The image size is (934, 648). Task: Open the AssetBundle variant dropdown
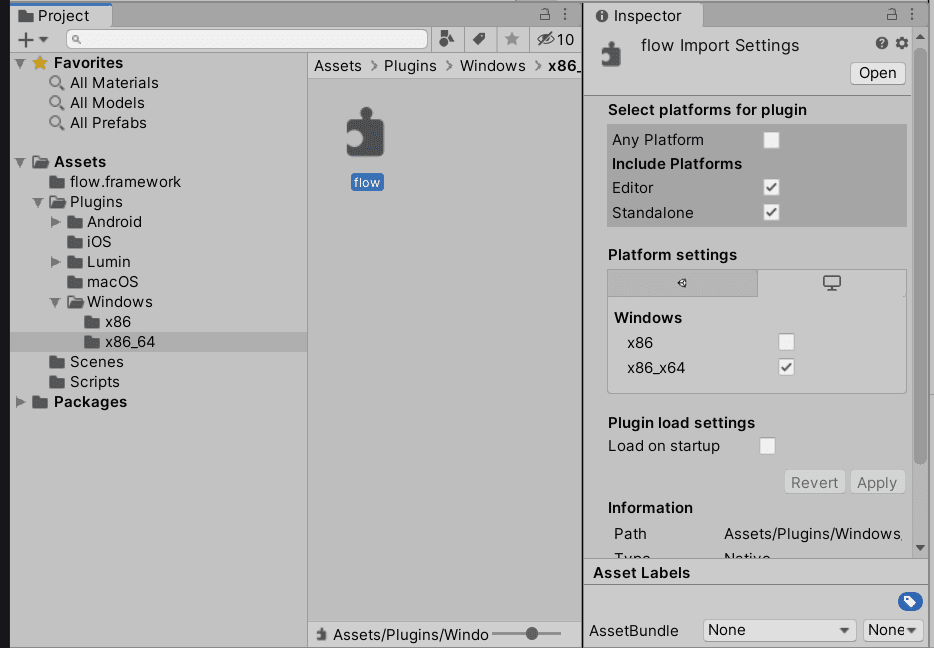[x=893, y=630]
